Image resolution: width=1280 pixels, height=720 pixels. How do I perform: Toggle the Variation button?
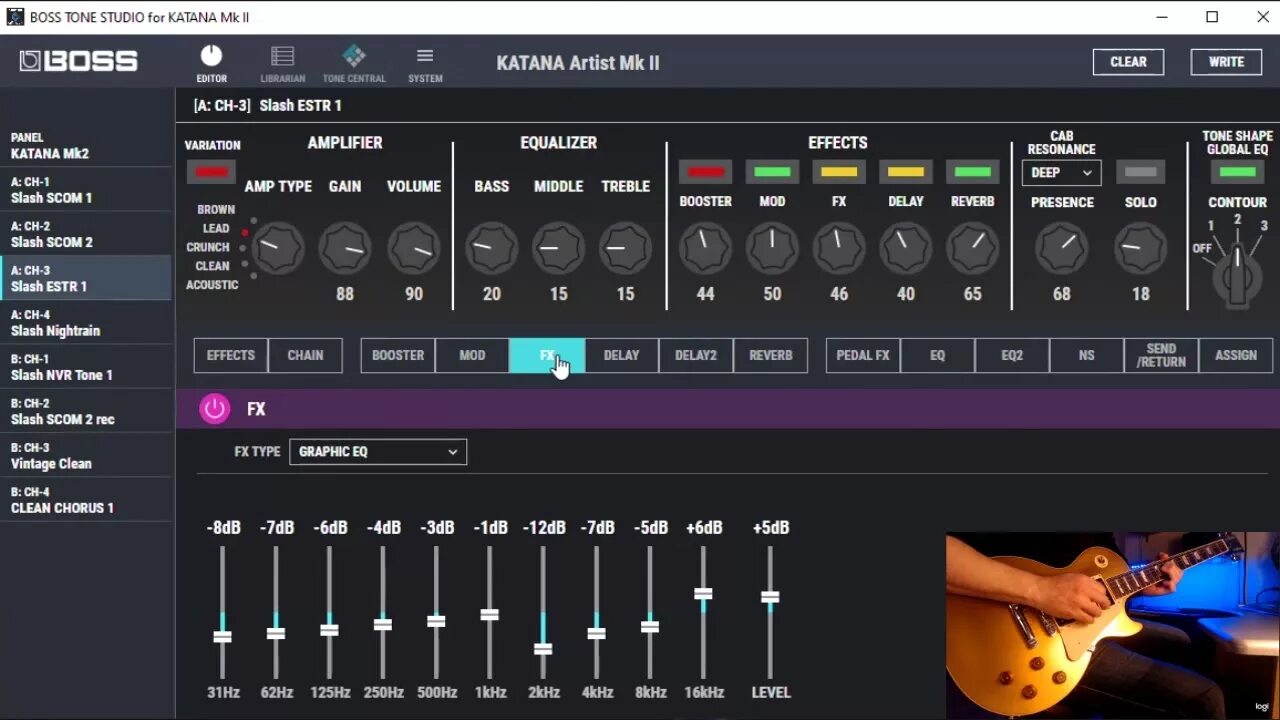(211, 172)
